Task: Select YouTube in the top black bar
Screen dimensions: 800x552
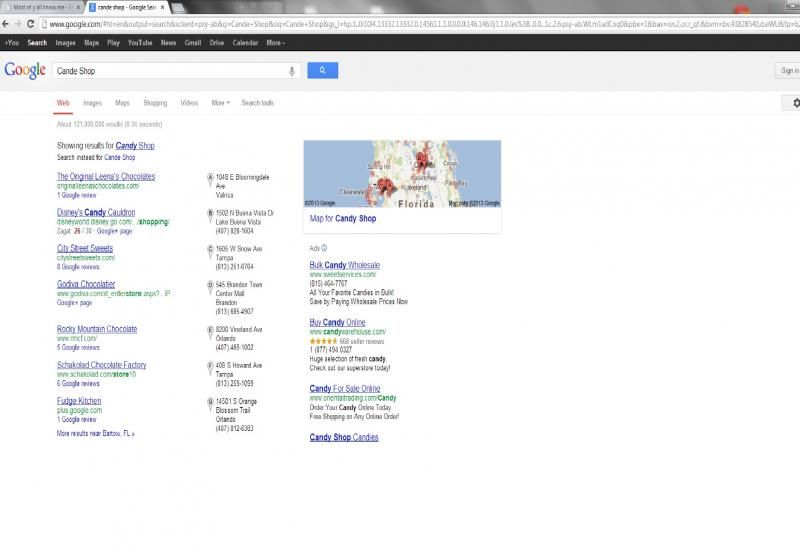Action: coord(140,43)
